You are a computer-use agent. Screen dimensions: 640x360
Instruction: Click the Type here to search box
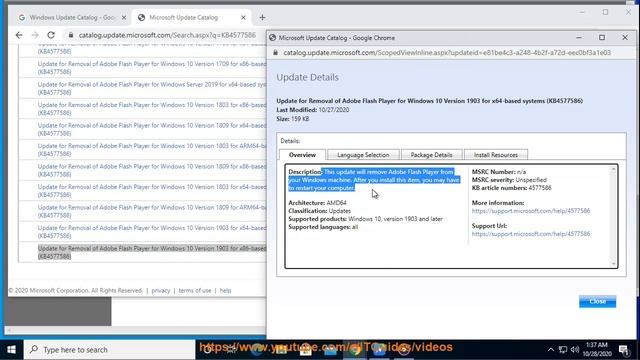pyautogui.click(x=109, y=350)
